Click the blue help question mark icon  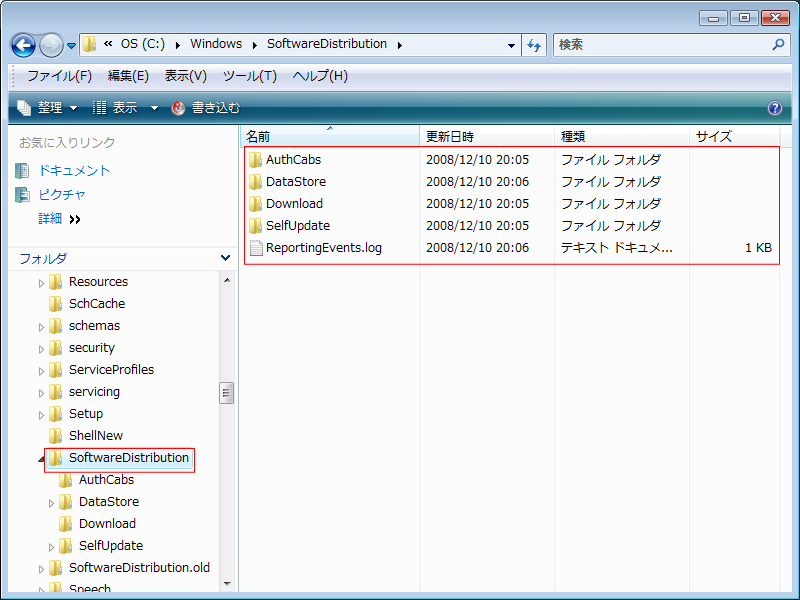[x=774, y=108]
